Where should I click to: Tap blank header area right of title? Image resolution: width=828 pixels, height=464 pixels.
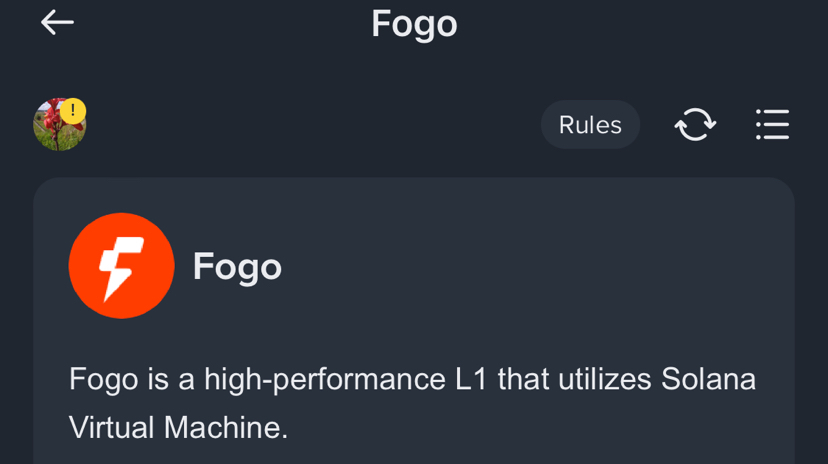coord(640,23)
